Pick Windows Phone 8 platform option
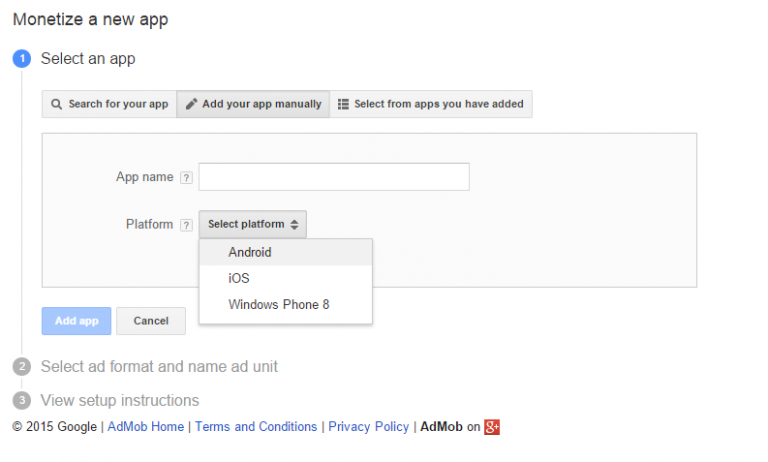This screenshot has width=768, height=462. (x=278, y=305)
